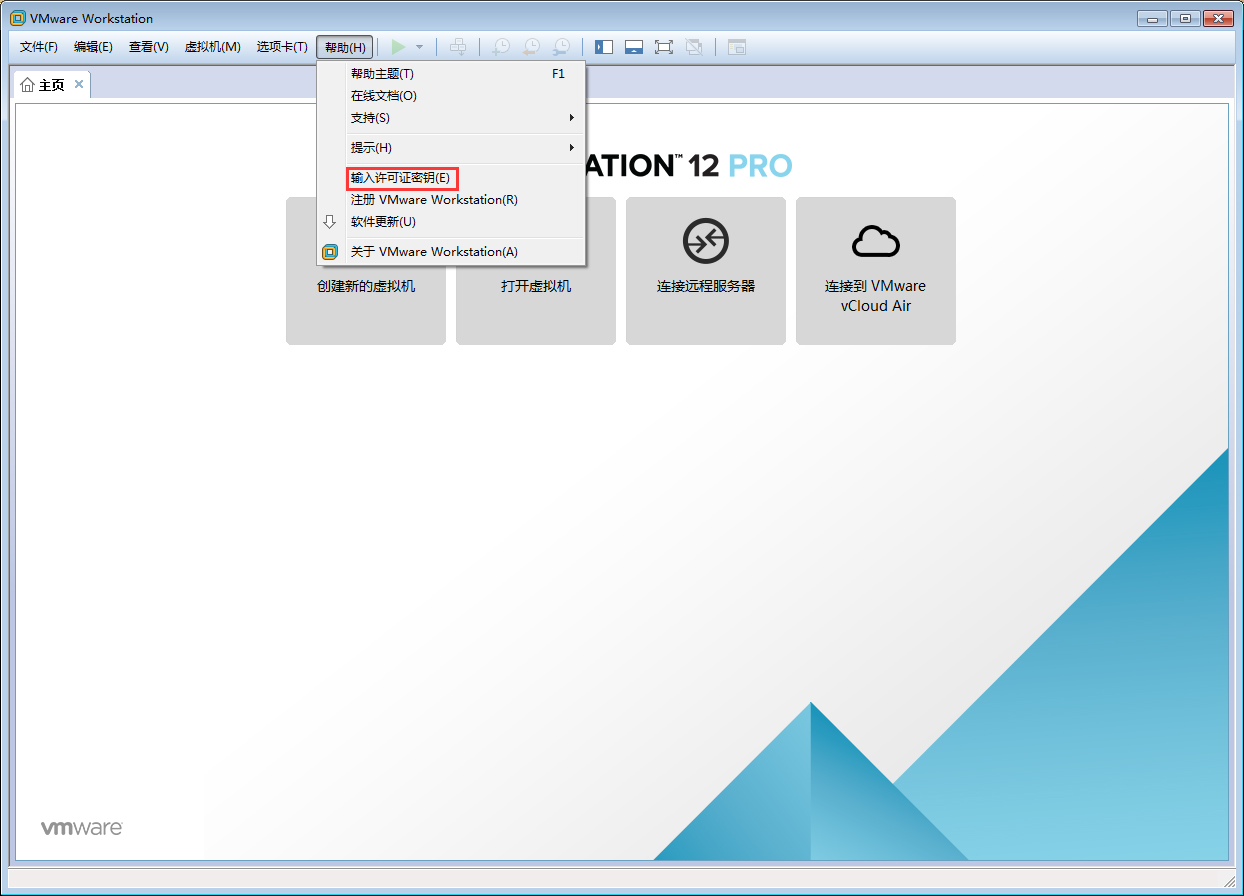1244x896 pixels.
Task: Select 输入许可证密钥(E) from the Help menu
Action: (402, 177)
